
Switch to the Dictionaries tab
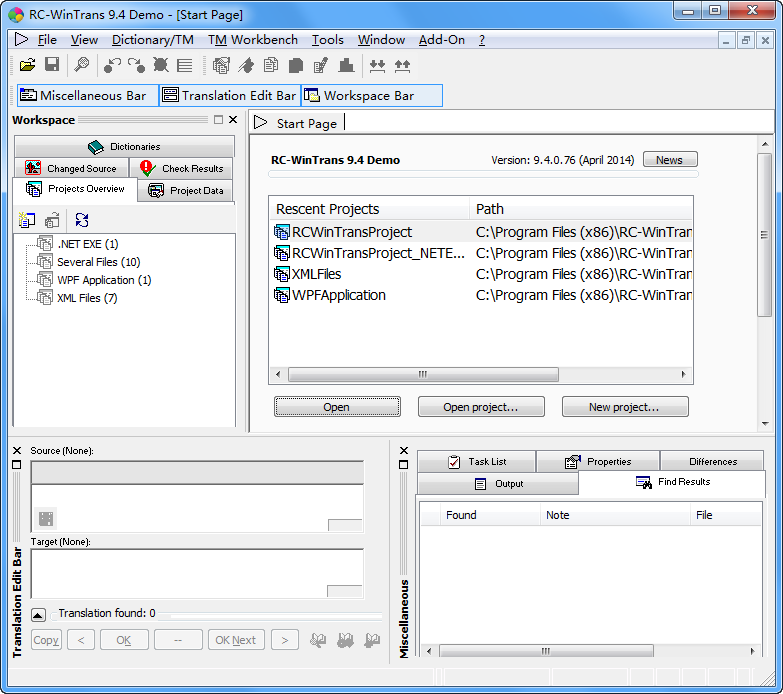pos(124,146)
